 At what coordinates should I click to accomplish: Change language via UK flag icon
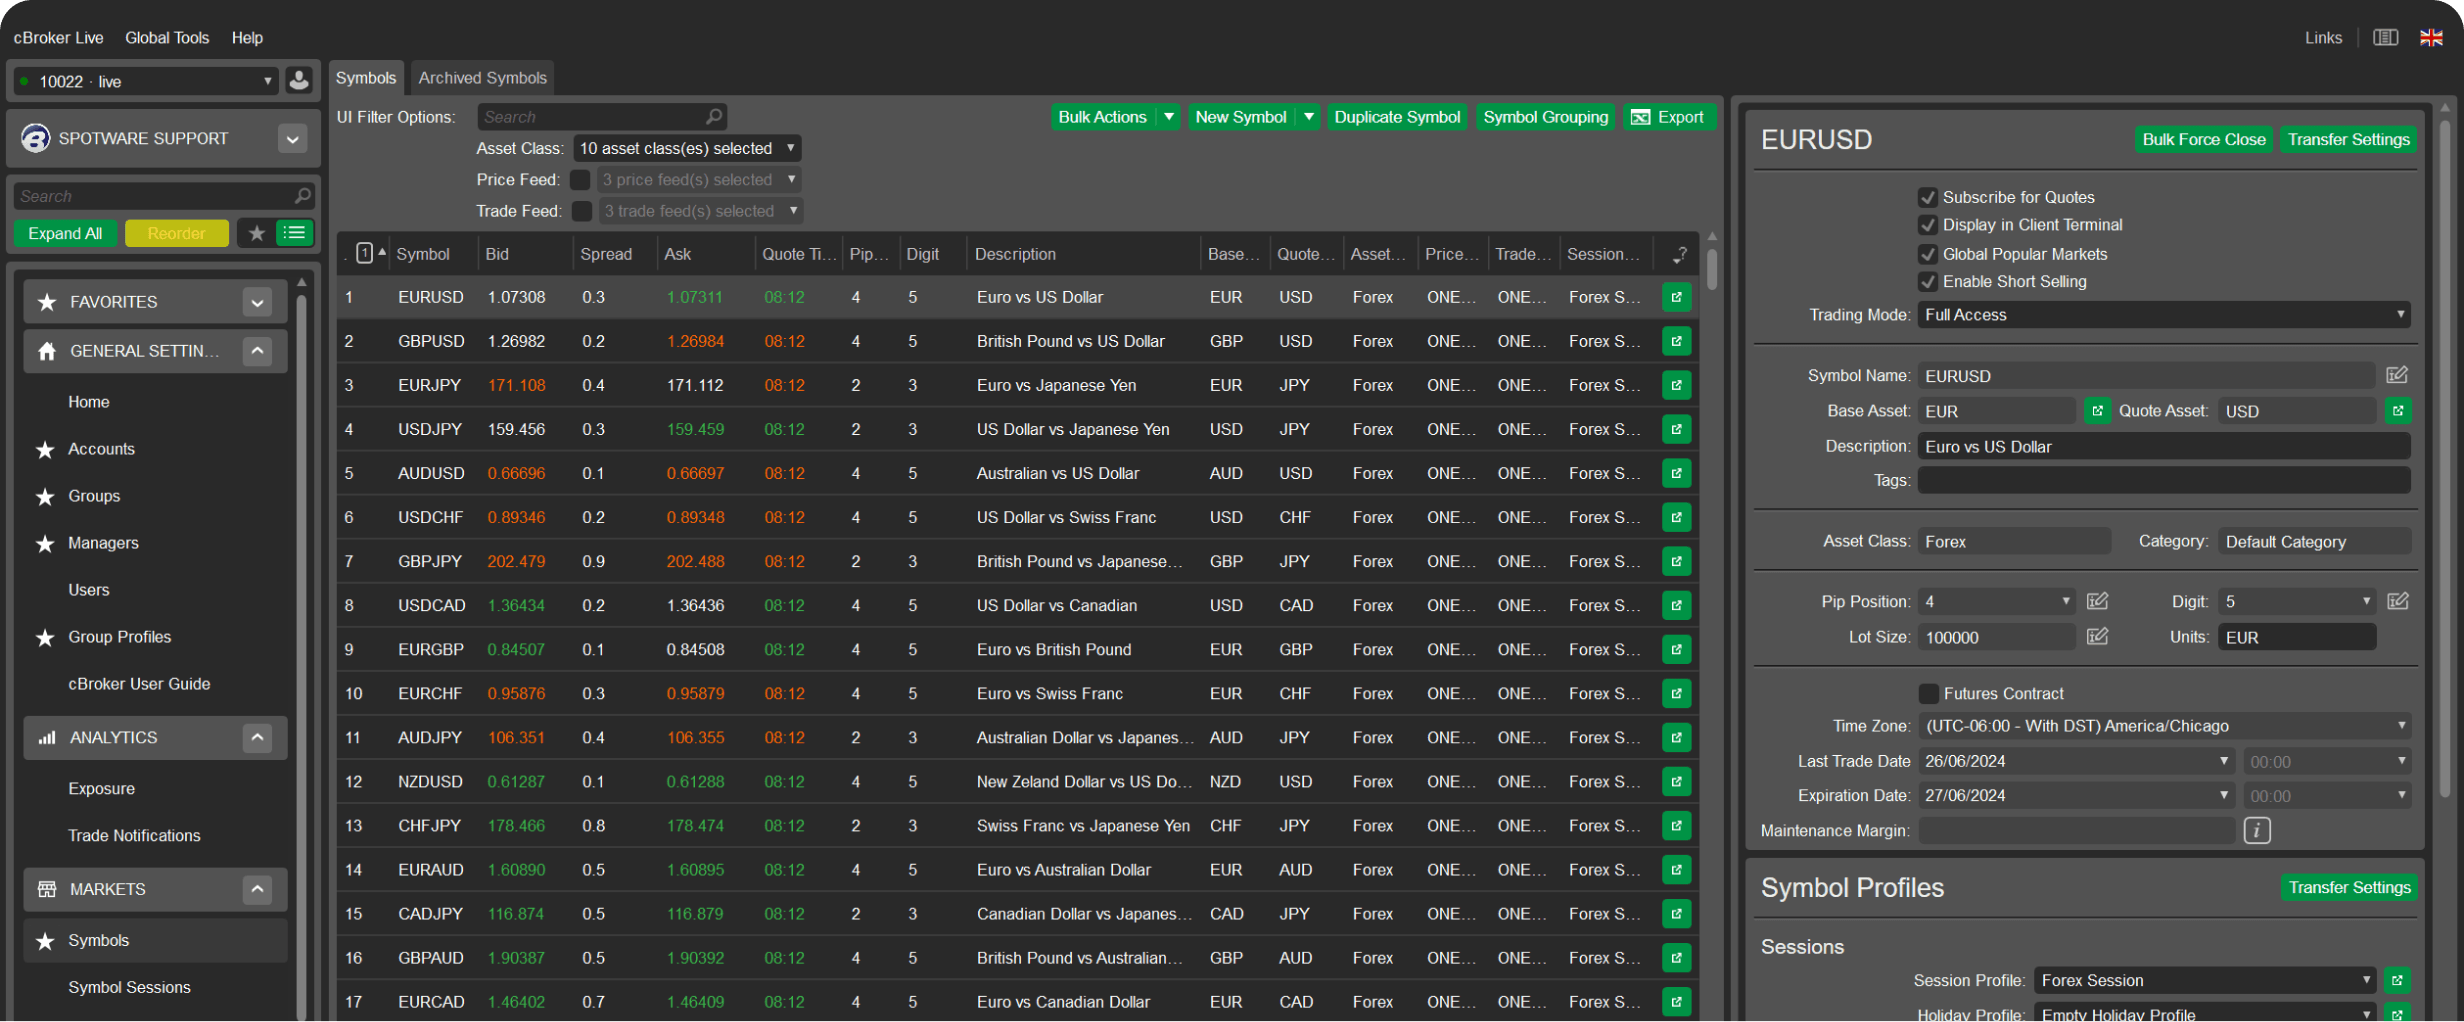(x=2431, y=38)
